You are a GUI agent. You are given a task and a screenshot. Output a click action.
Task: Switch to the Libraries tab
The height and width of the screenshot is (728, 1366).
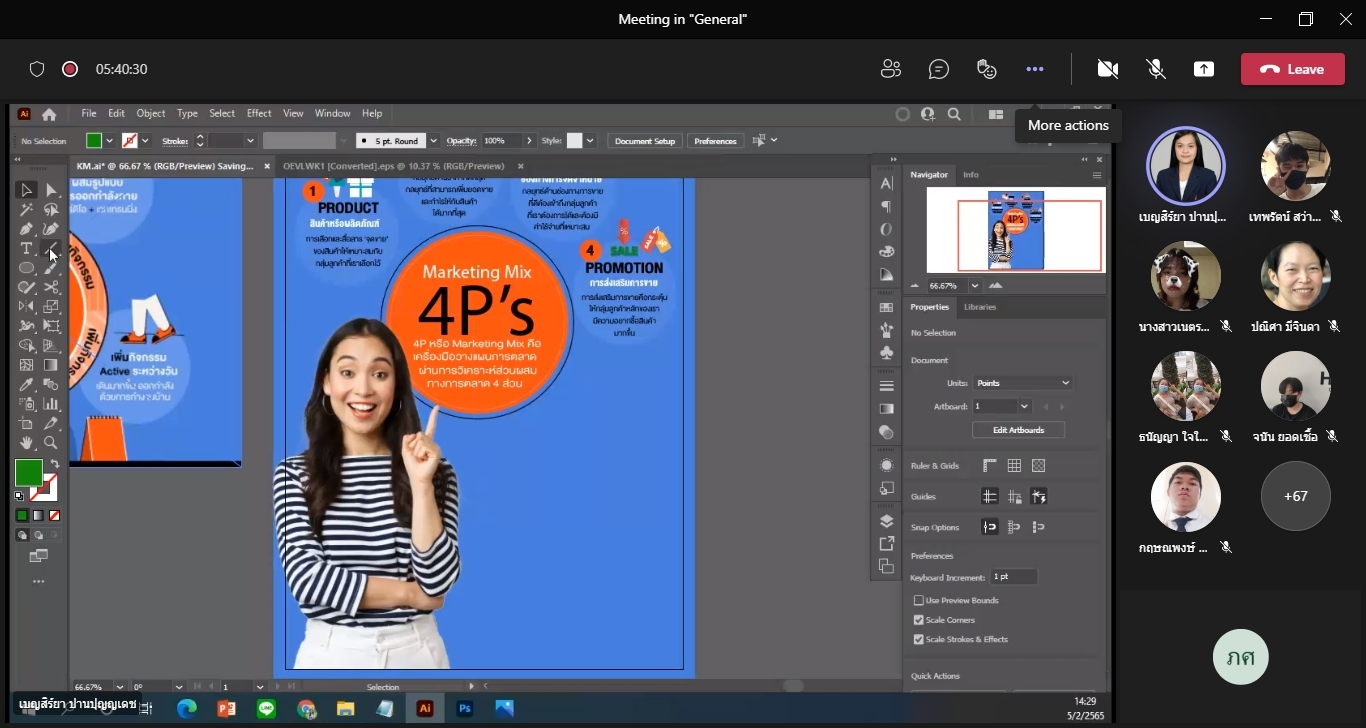pyautogui.click(x=980, y=307)
